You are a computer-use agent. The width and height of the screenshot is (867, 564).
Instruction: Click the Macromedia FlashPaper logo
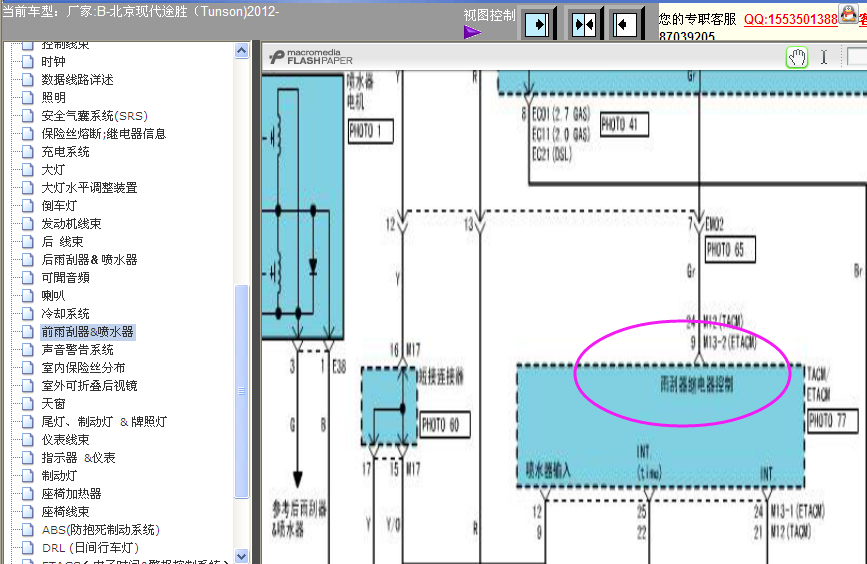coord(307,57)
